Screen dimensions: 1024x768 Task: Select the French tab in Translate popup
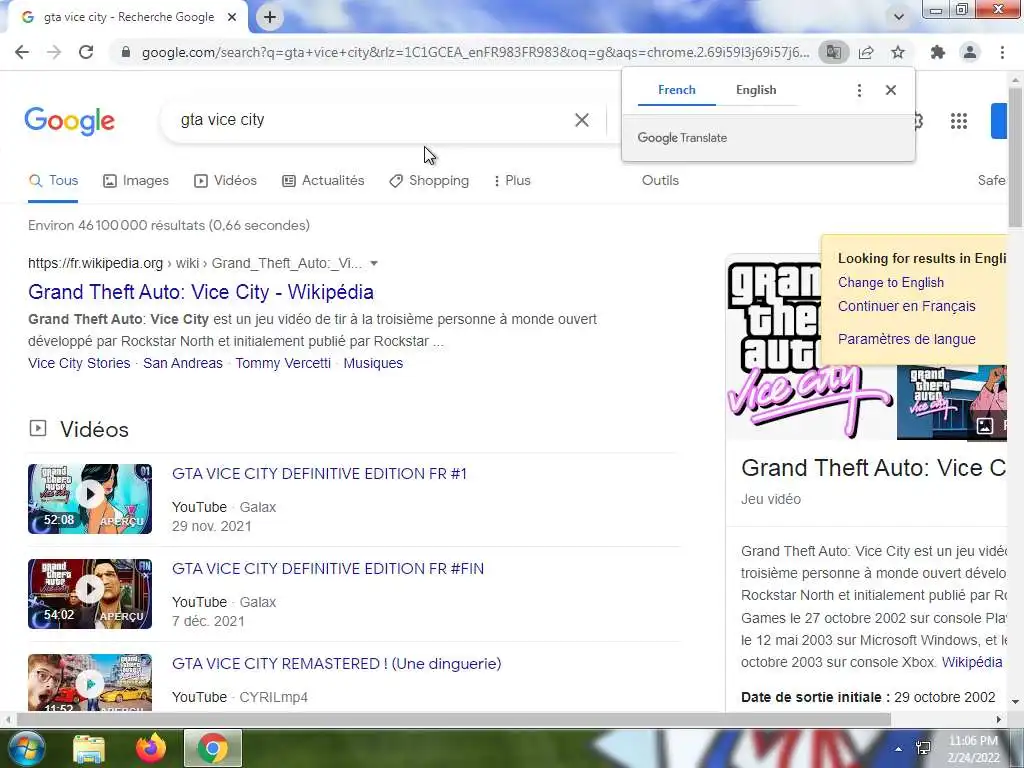(x=677, y=90)
